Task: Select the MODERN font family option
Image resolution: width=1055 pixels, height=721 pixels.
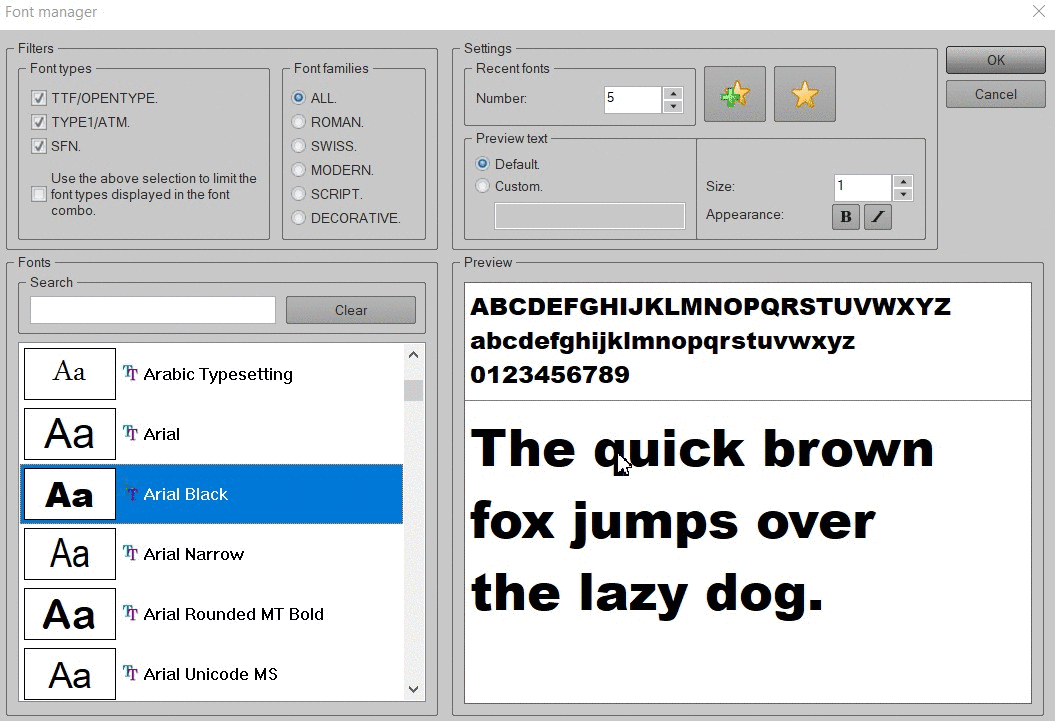Action: pos(299,170)
